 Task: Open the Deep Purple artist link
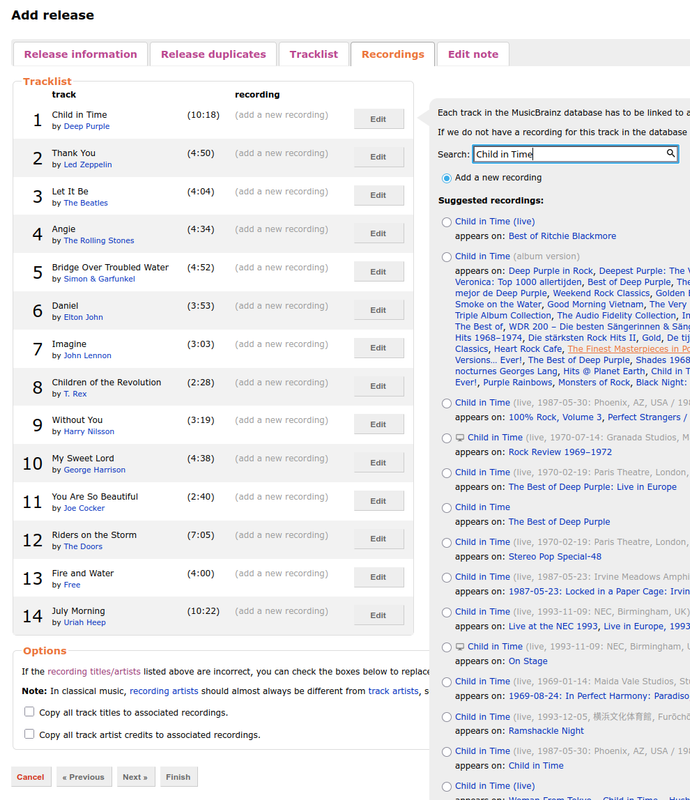coord(87,126)
